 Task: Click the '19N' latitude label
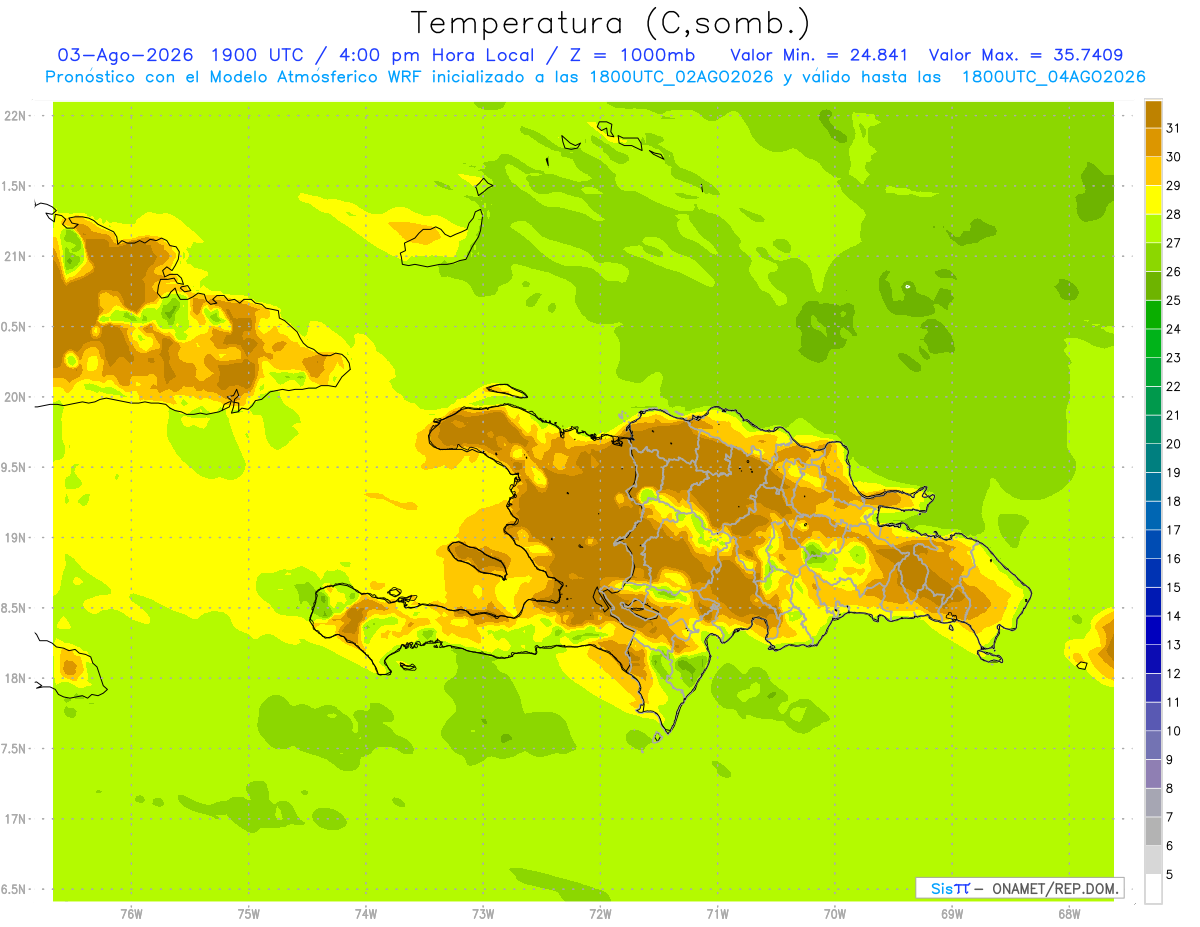(x=15, y=538)
